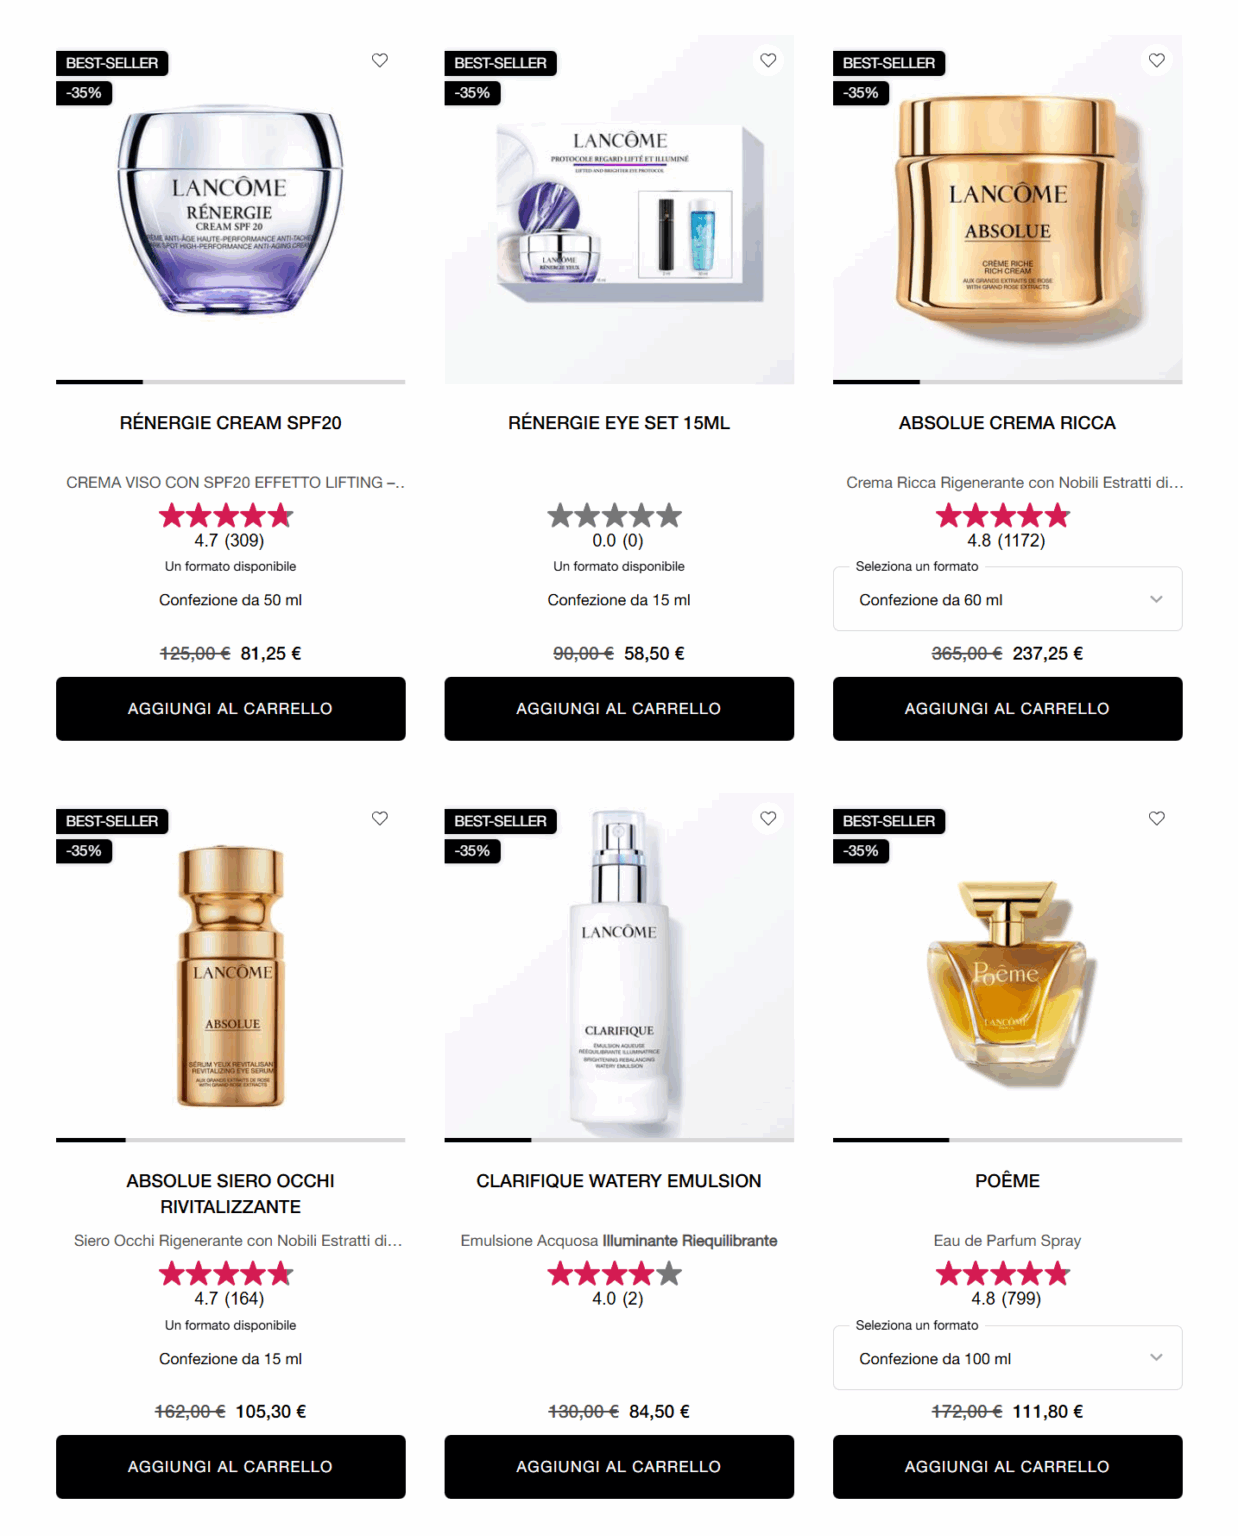
Task: Open star rating of Absolue Crema Ricca
Action: [x=1003, y=516]
